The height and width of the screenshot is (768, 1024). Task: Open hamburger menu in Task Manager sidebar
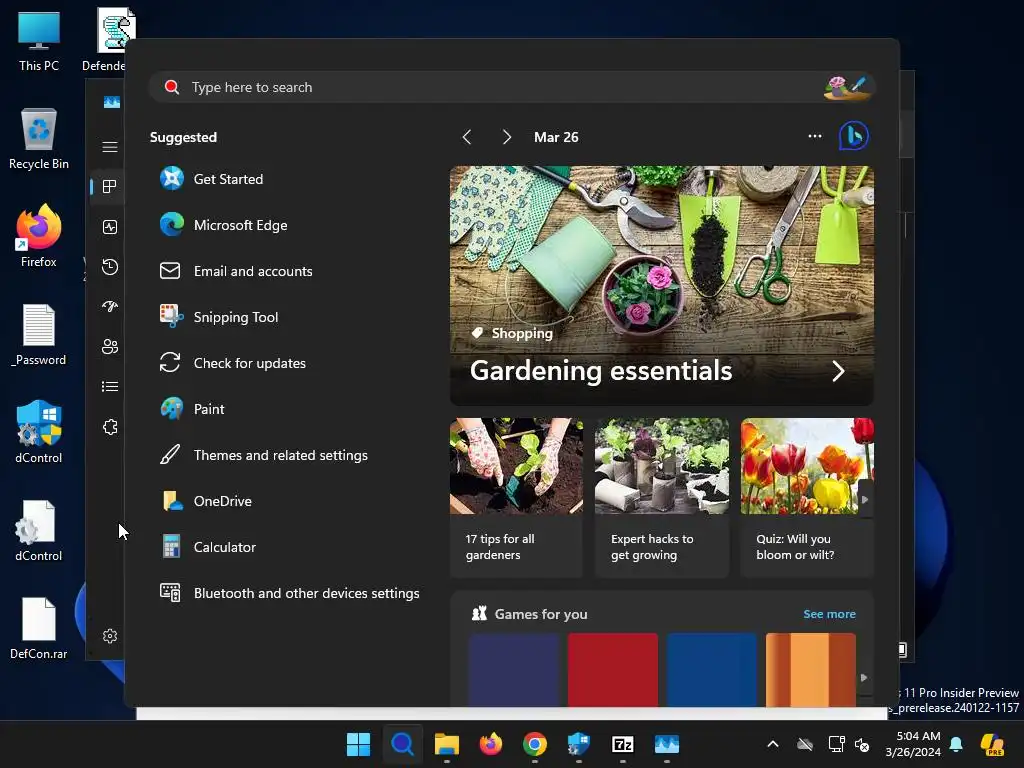click(110, 147)
